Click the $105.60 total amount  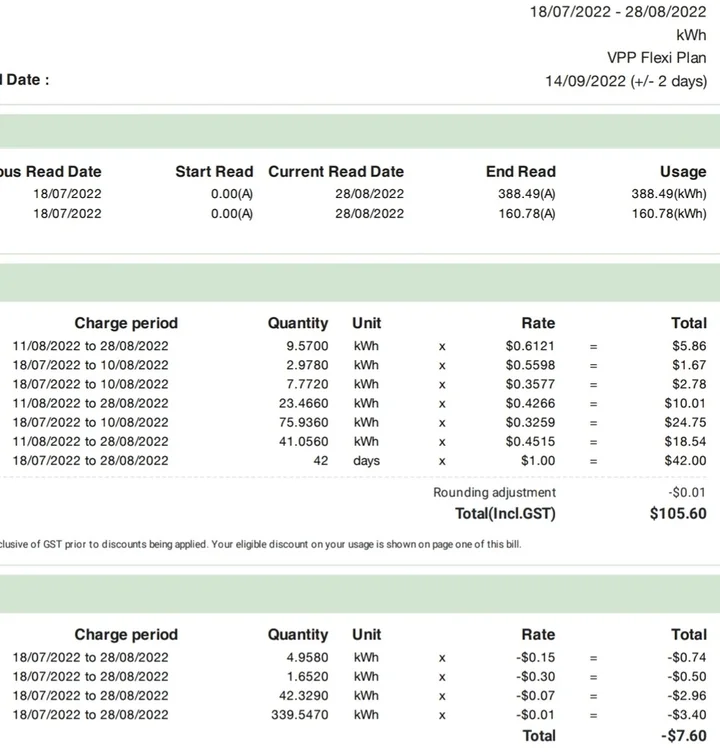pos(678,514)
